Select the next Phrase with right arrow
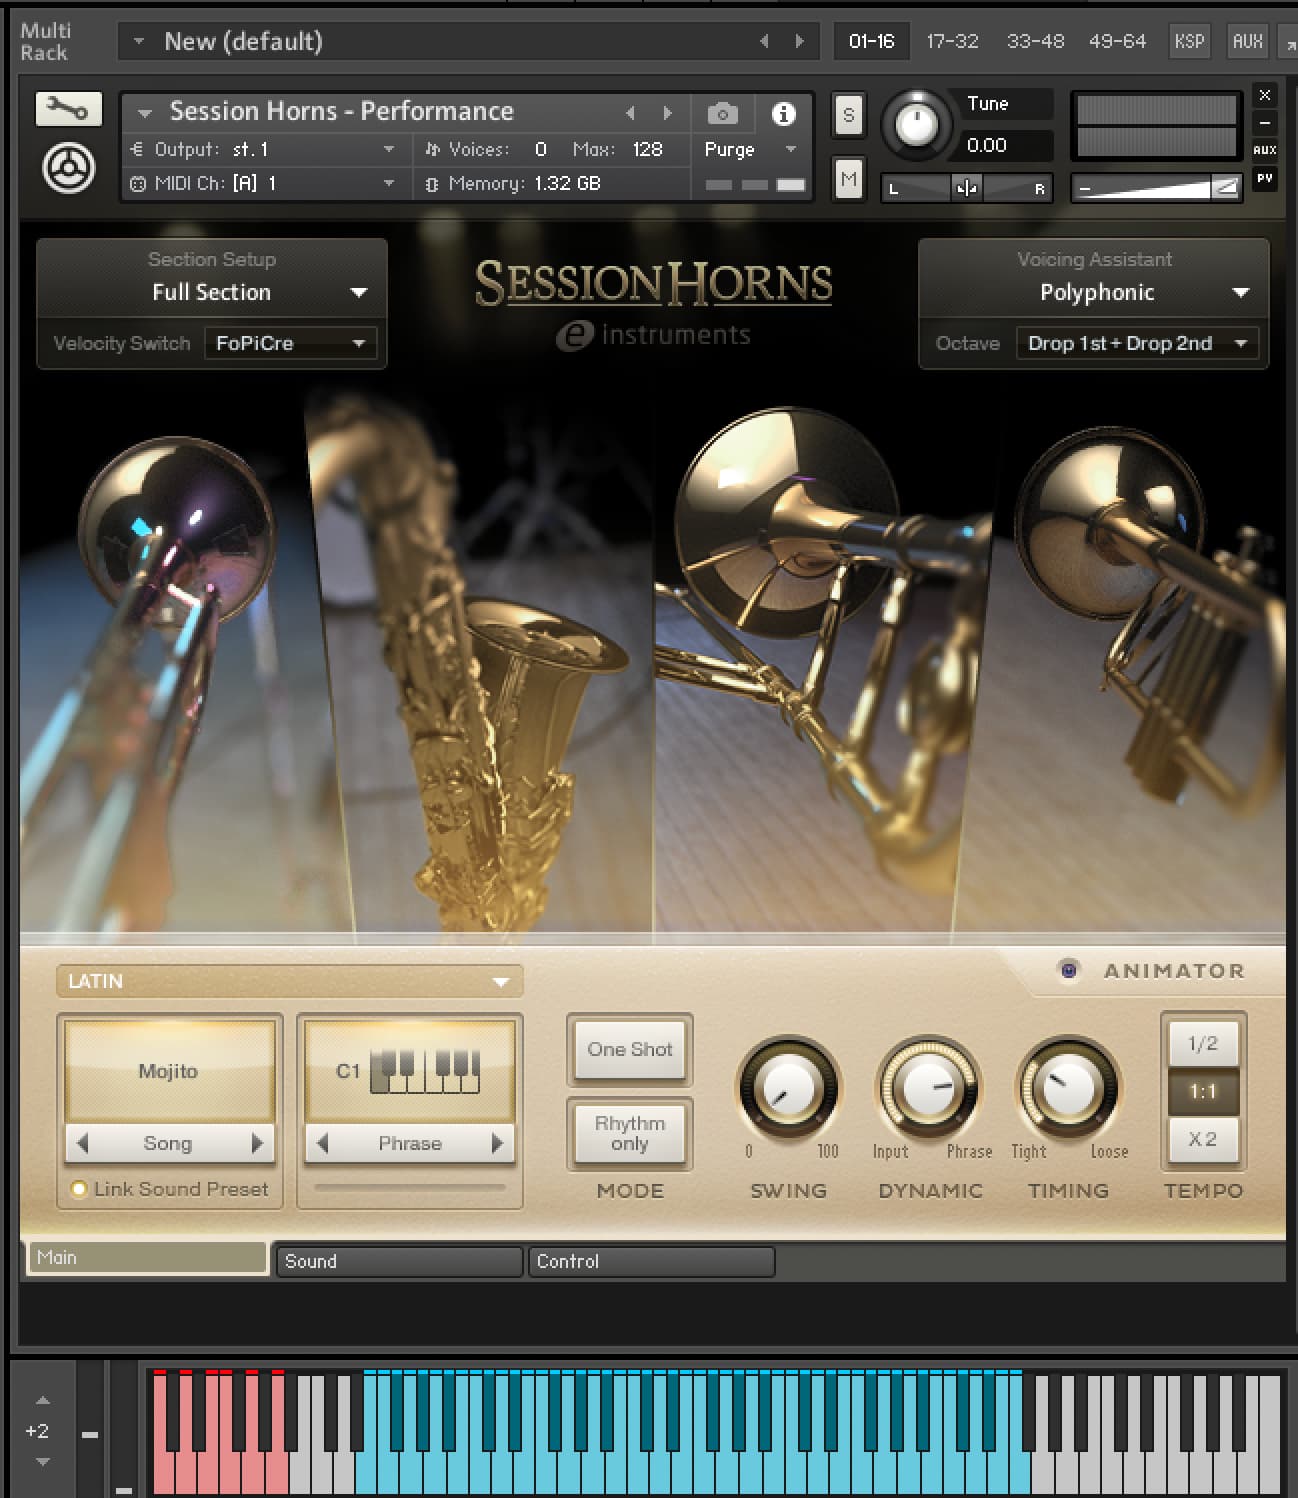The height and width of the screenshot is (1498, 1298). 497,1143
